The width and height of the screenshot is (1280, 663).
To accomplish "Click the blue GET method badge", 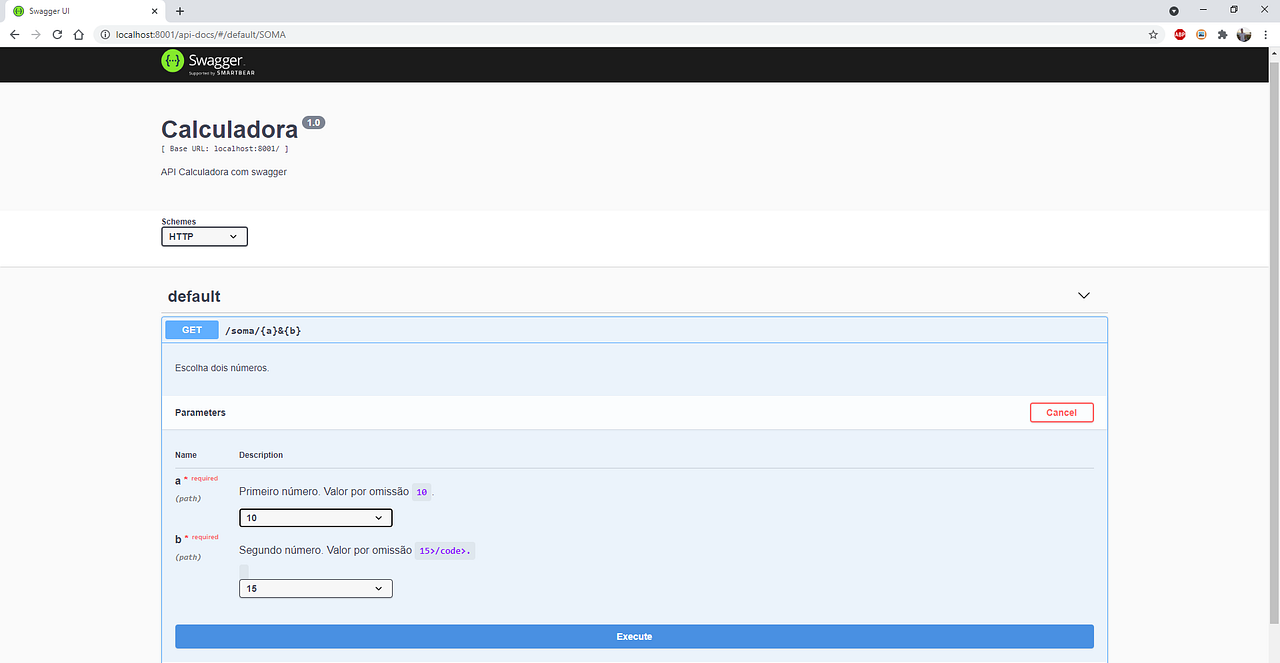I will [191, 329].
